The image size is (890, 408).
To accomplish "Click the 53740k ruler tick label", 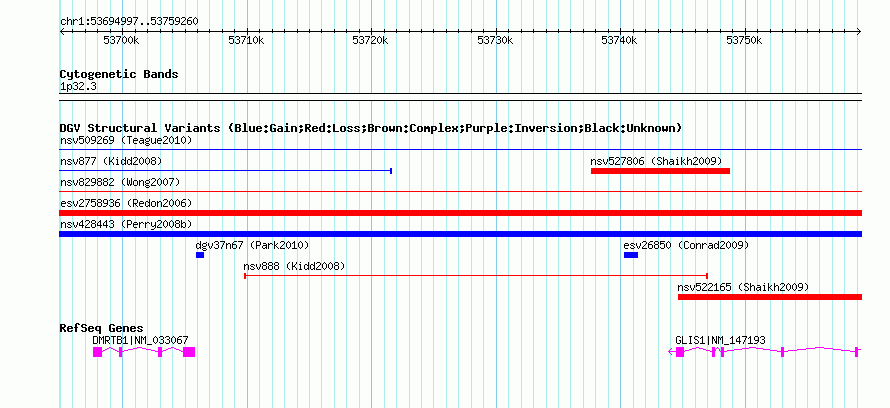I will click(619, 41).
